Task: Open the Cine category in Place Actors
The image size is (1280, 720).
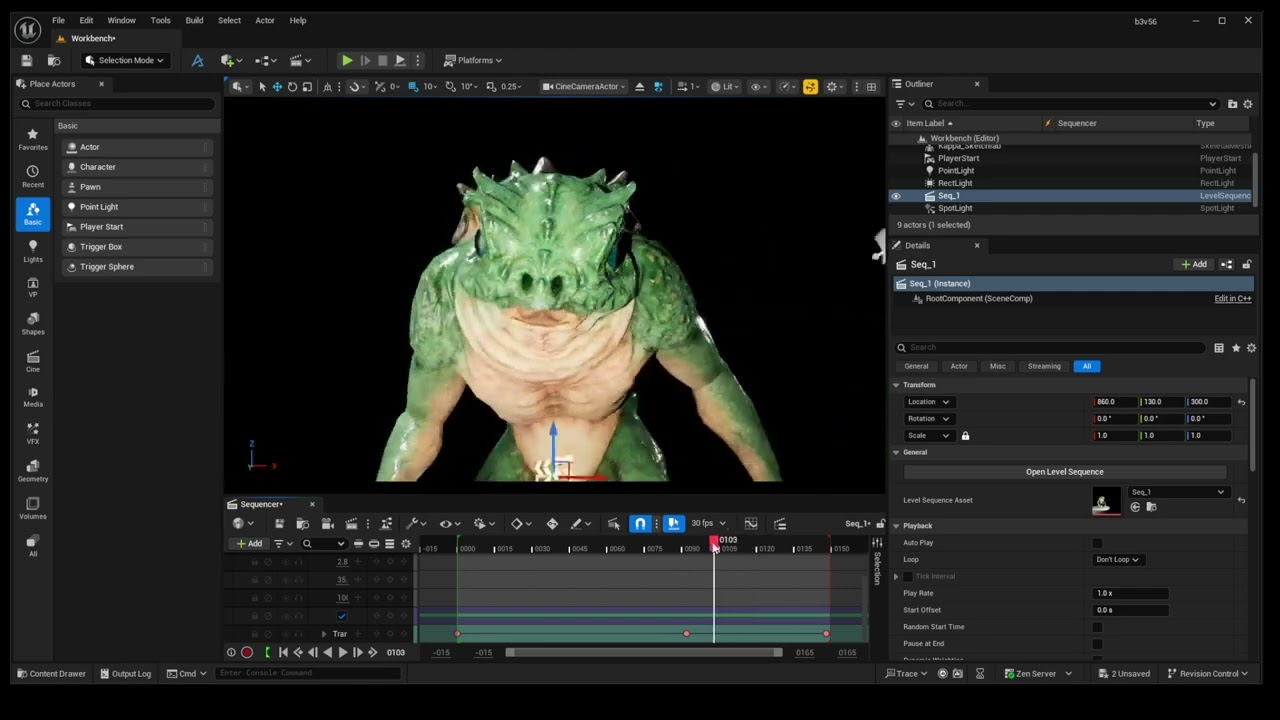Action: click(x=33, y=361)
